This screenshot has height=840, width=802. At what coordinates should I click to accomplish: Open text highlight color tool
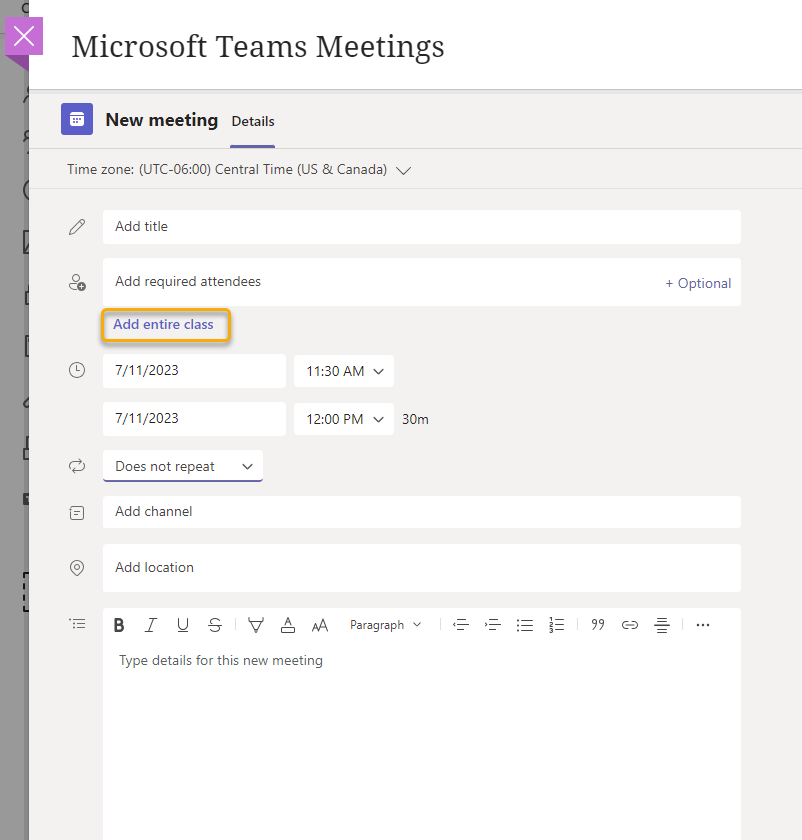pyautogui.click(x=256, y=625)
